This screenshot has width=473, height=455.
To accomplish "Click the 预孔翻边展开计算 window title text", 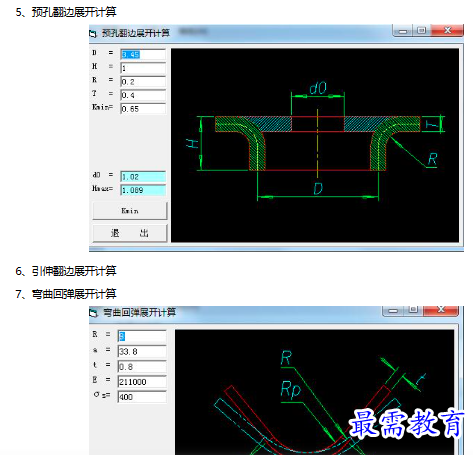I will click(136, 33).
